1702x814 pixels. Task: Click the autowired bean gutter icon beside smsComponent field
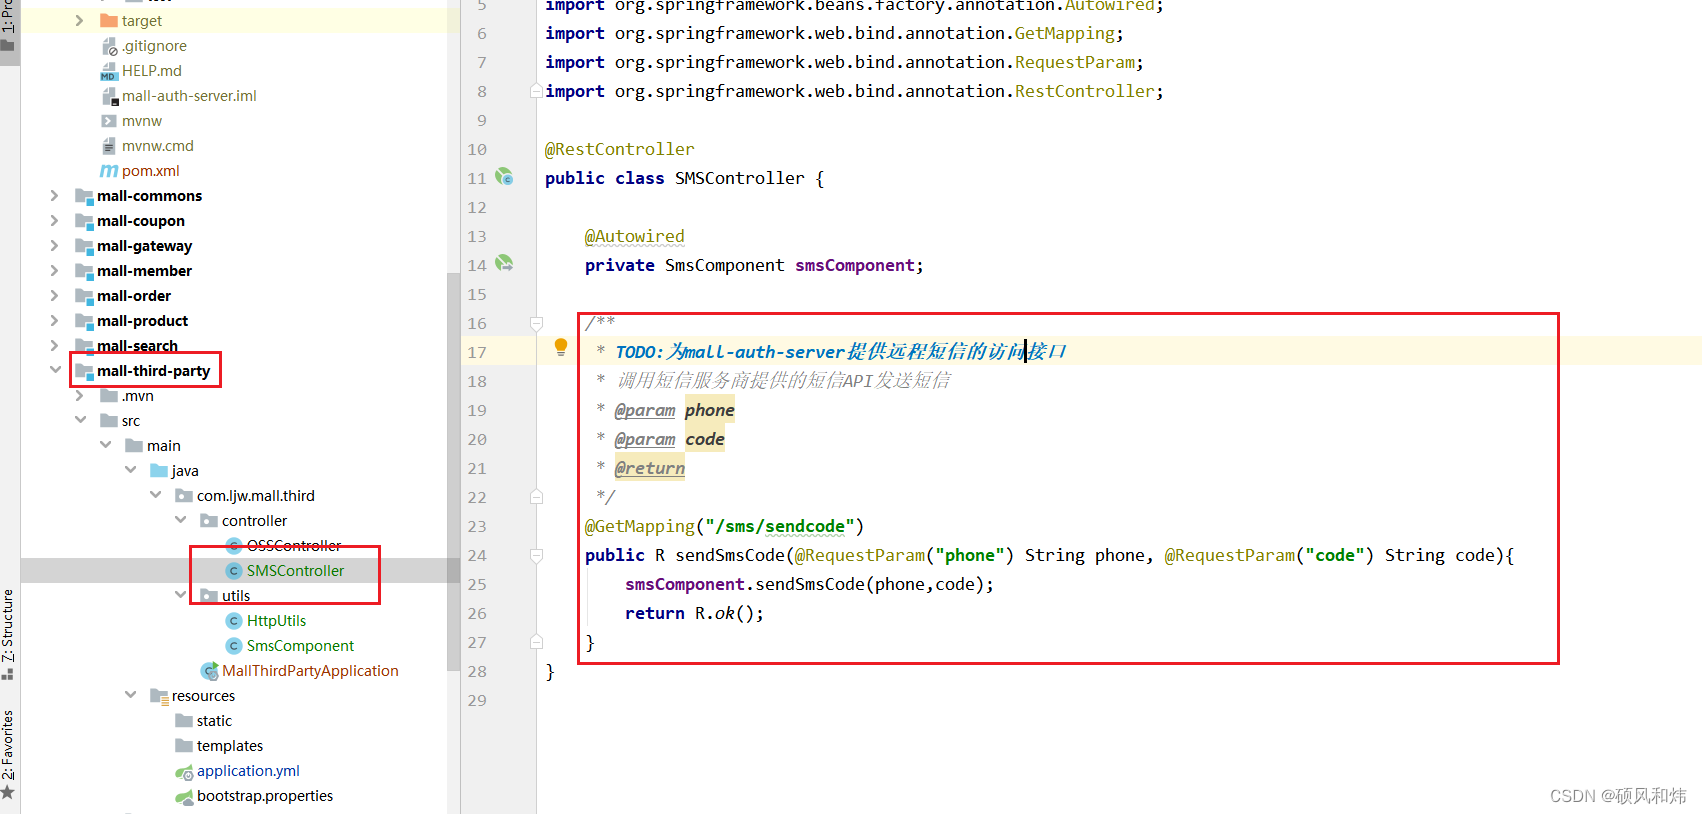tap(504, 264)
